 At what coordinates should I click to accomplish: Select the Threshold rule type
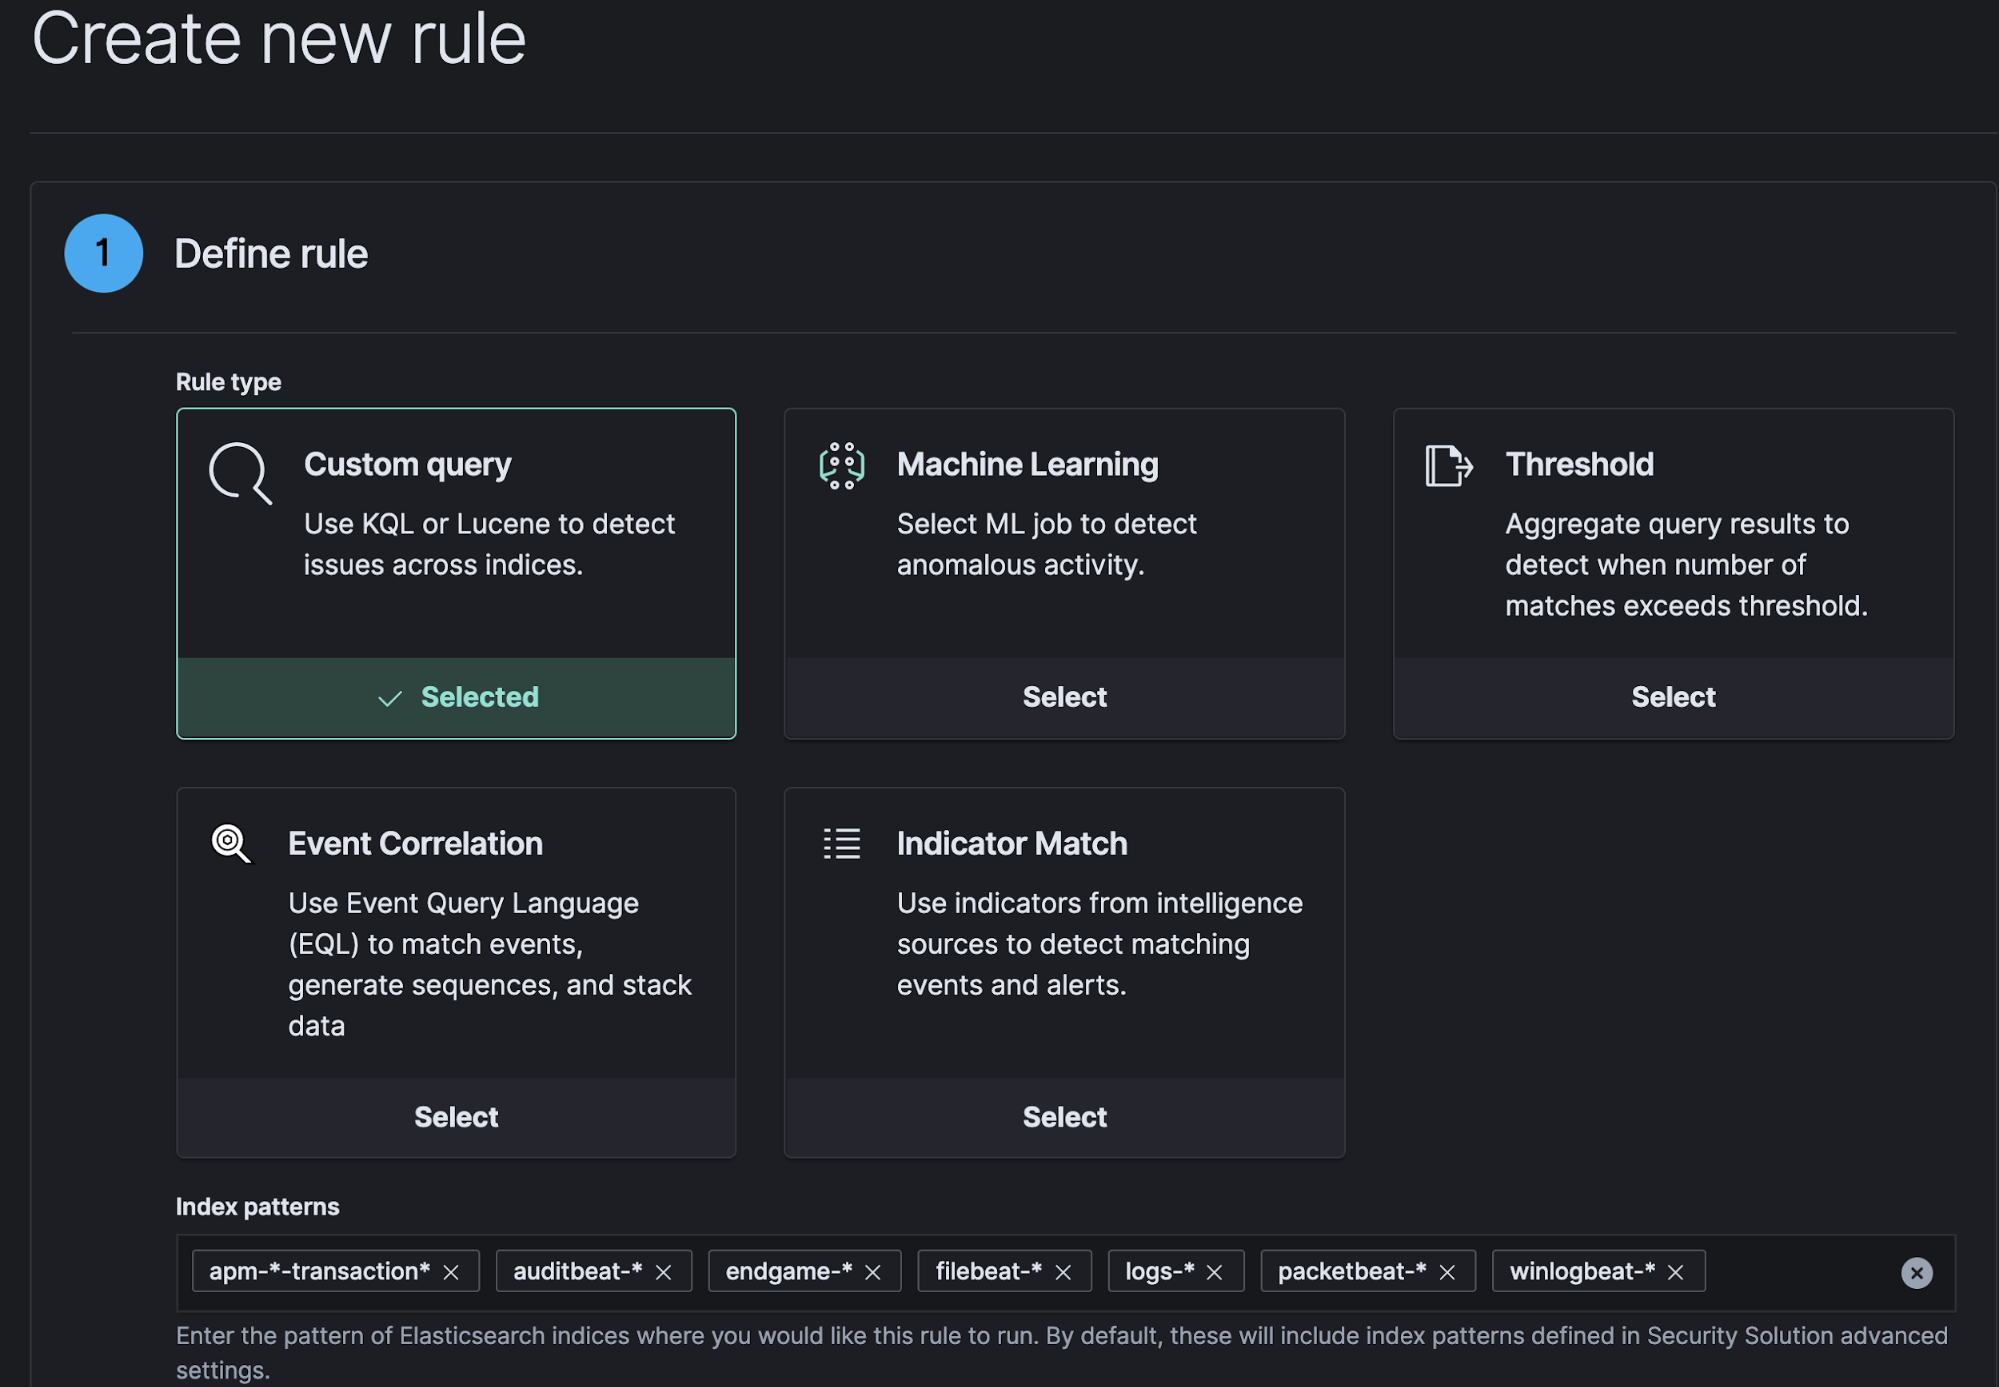pyautogui.click(x=1672, y=696)
